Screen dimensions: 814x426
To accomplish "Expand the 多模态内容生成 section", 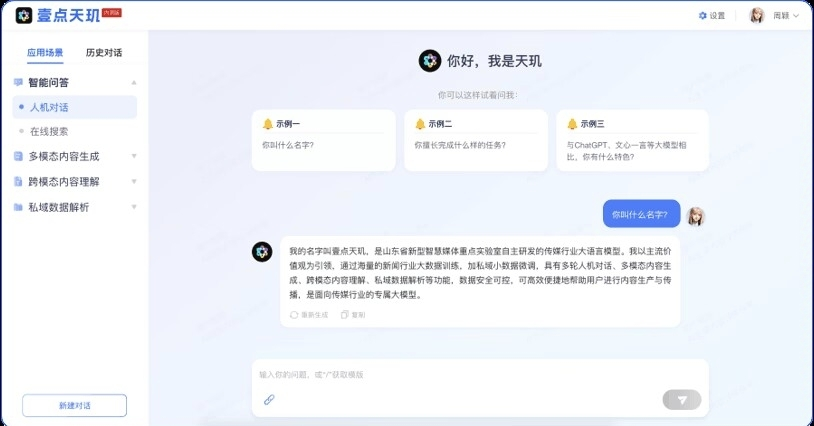I will click(134, 156).
